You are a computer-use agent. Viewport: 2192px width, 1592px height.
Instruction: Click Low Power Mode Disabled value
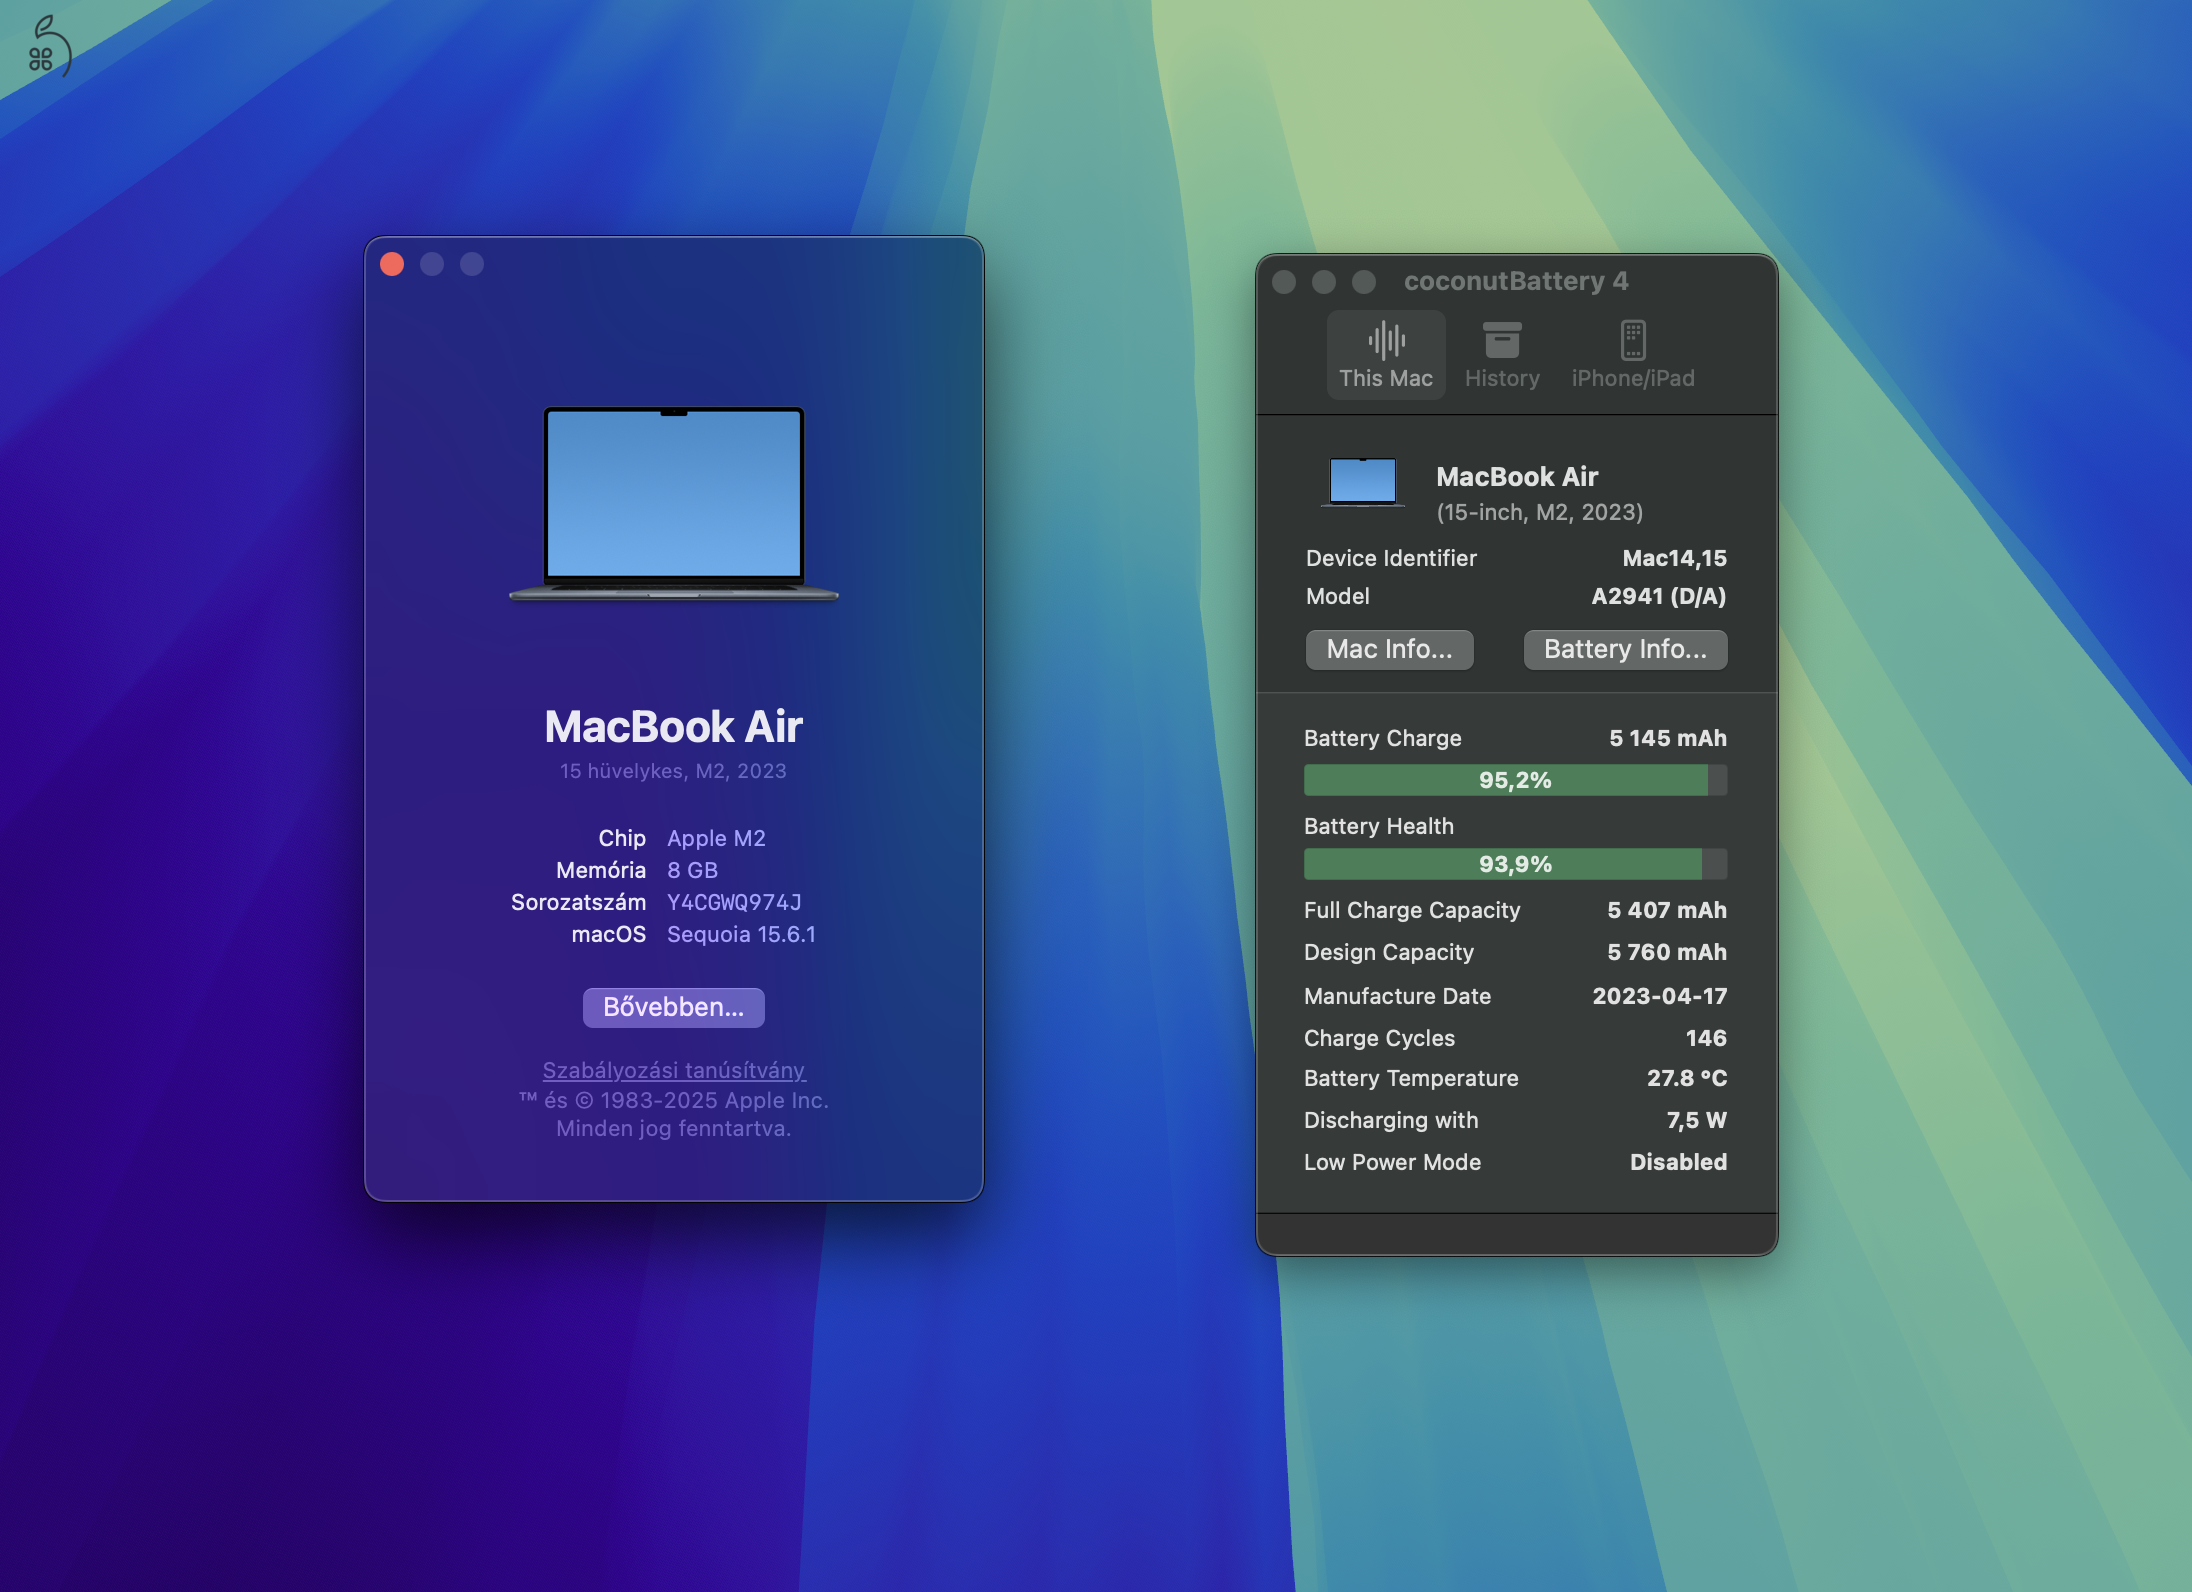(1678, 1162)
